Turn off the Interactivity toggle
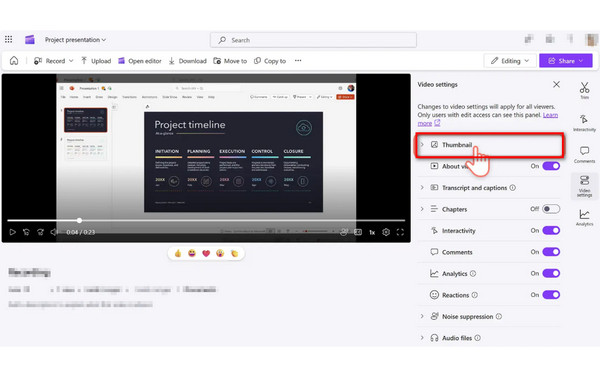600x389 pixels. pos(551,230)
